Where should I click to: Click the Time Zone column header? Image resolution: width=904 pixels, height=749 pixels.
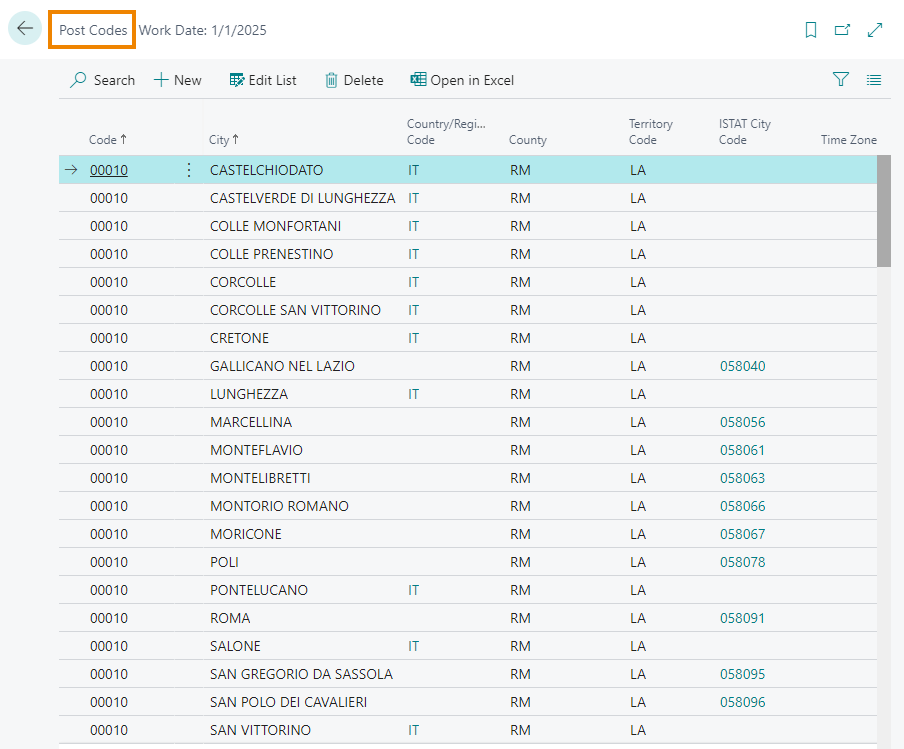coord(848,140)
